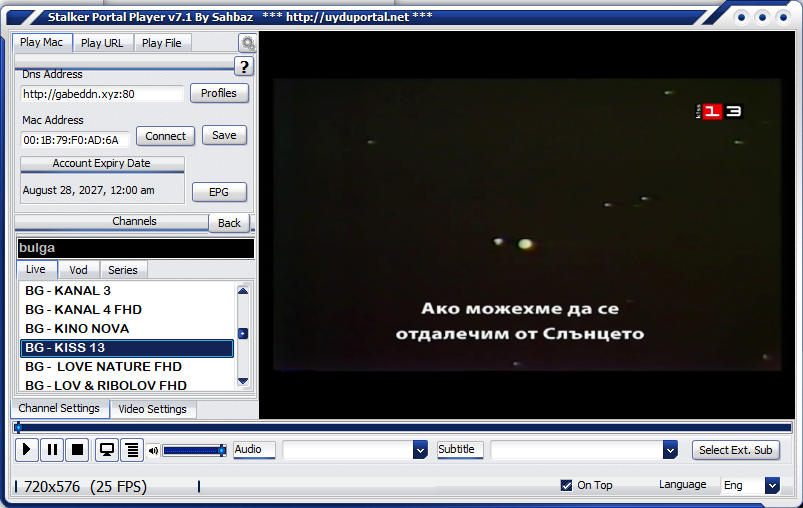Screen dimensions: 803x508
Task: Uncheck the On Top checkbox
Action: pos(566,485)
